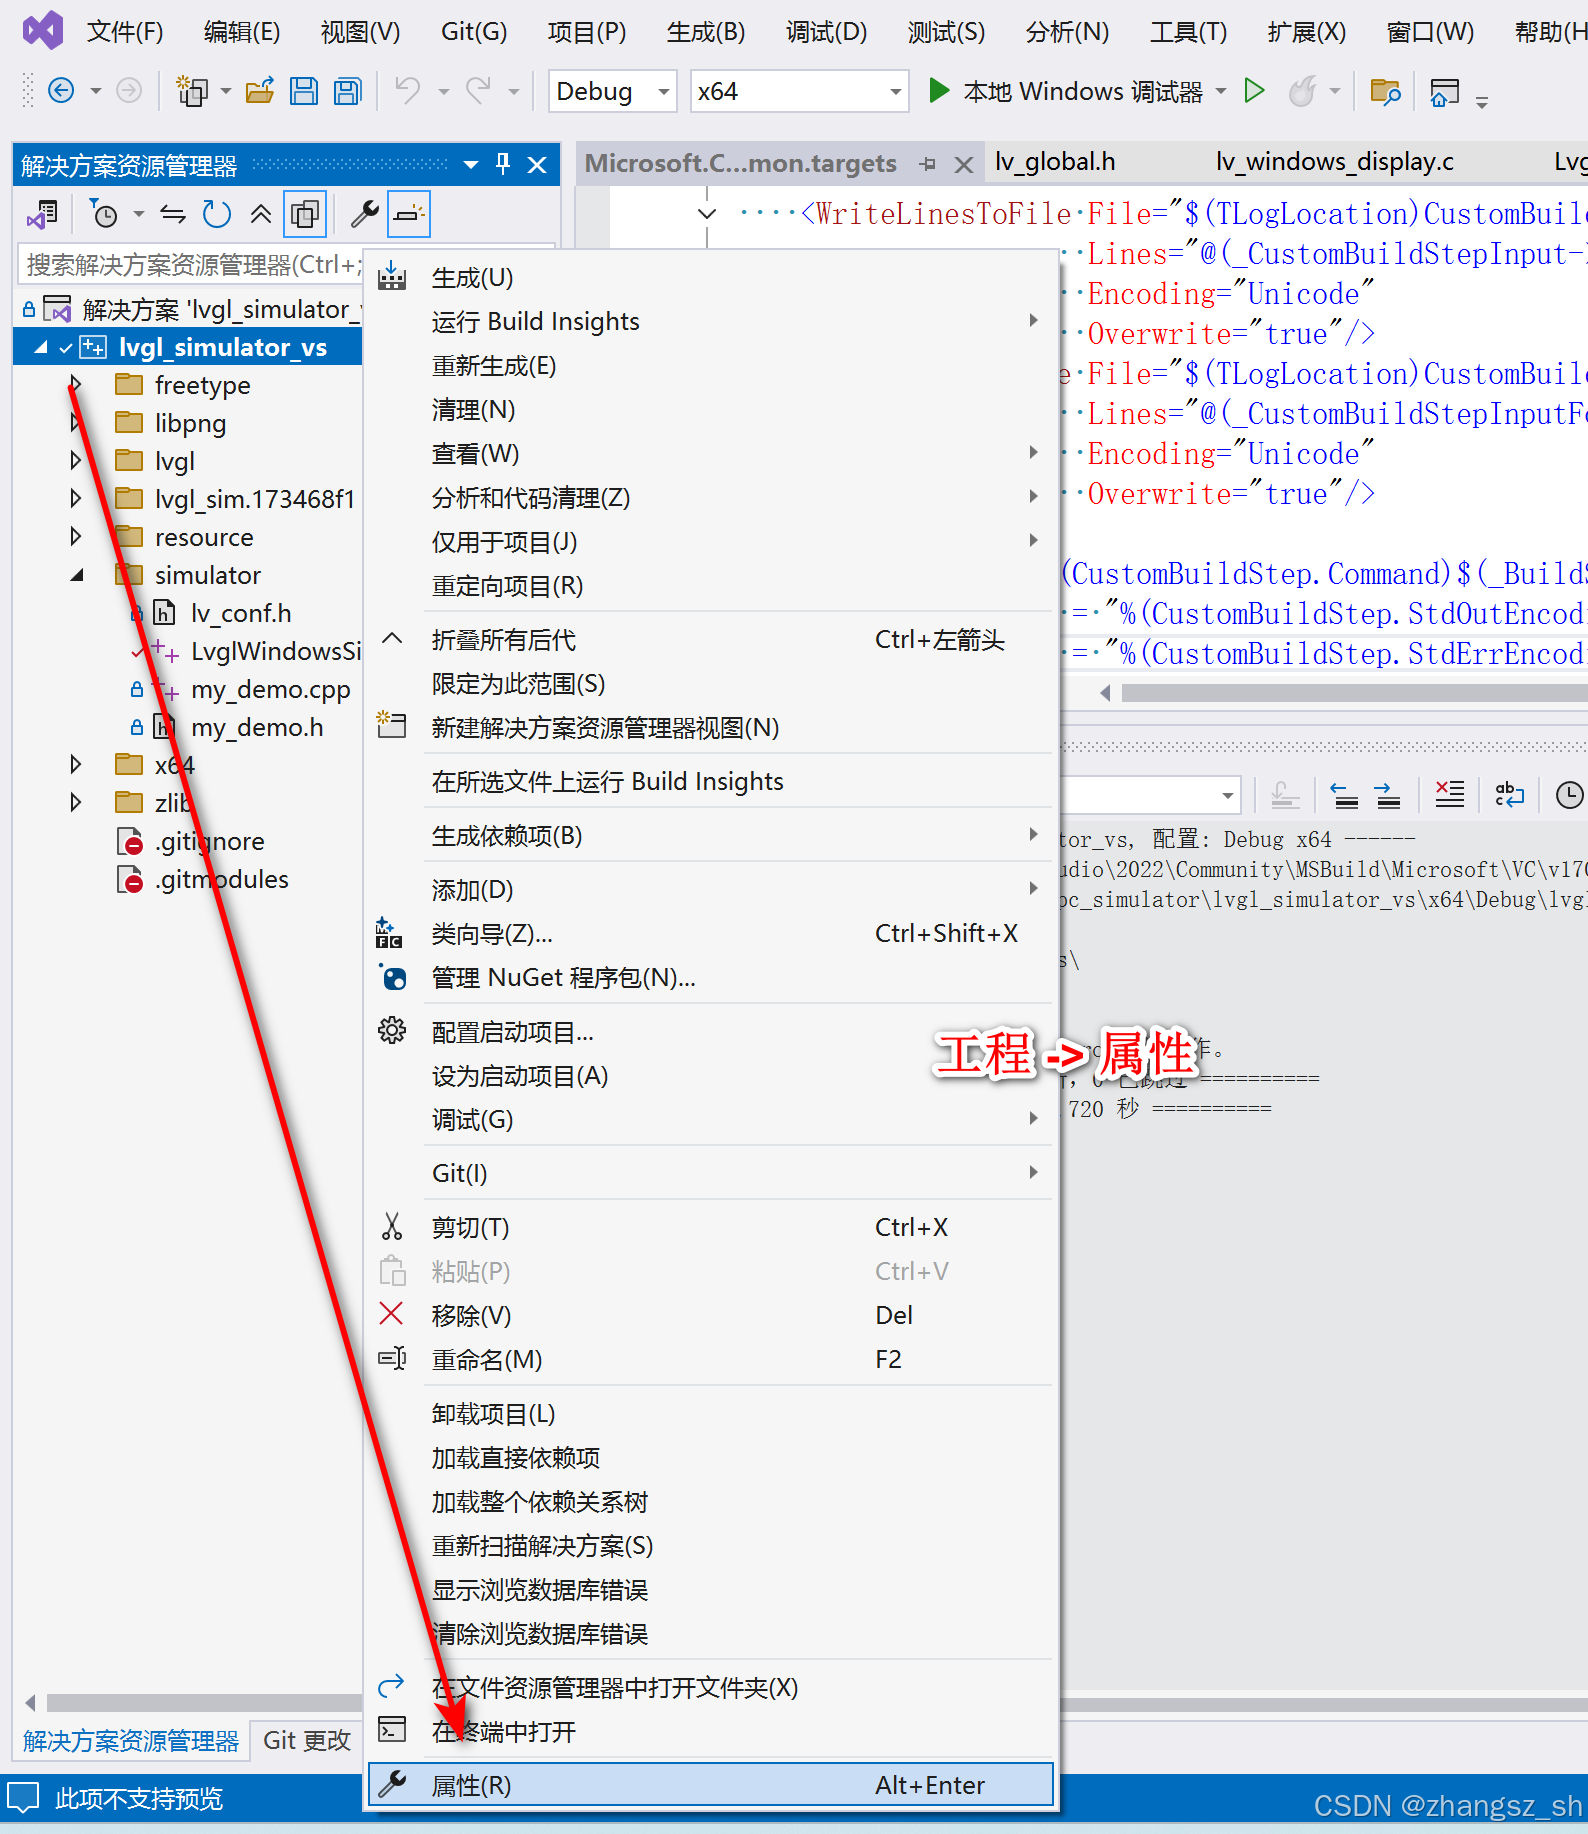Toggle word wrap in output panel
The image size is (1588, 1834).
(1509, 795)
